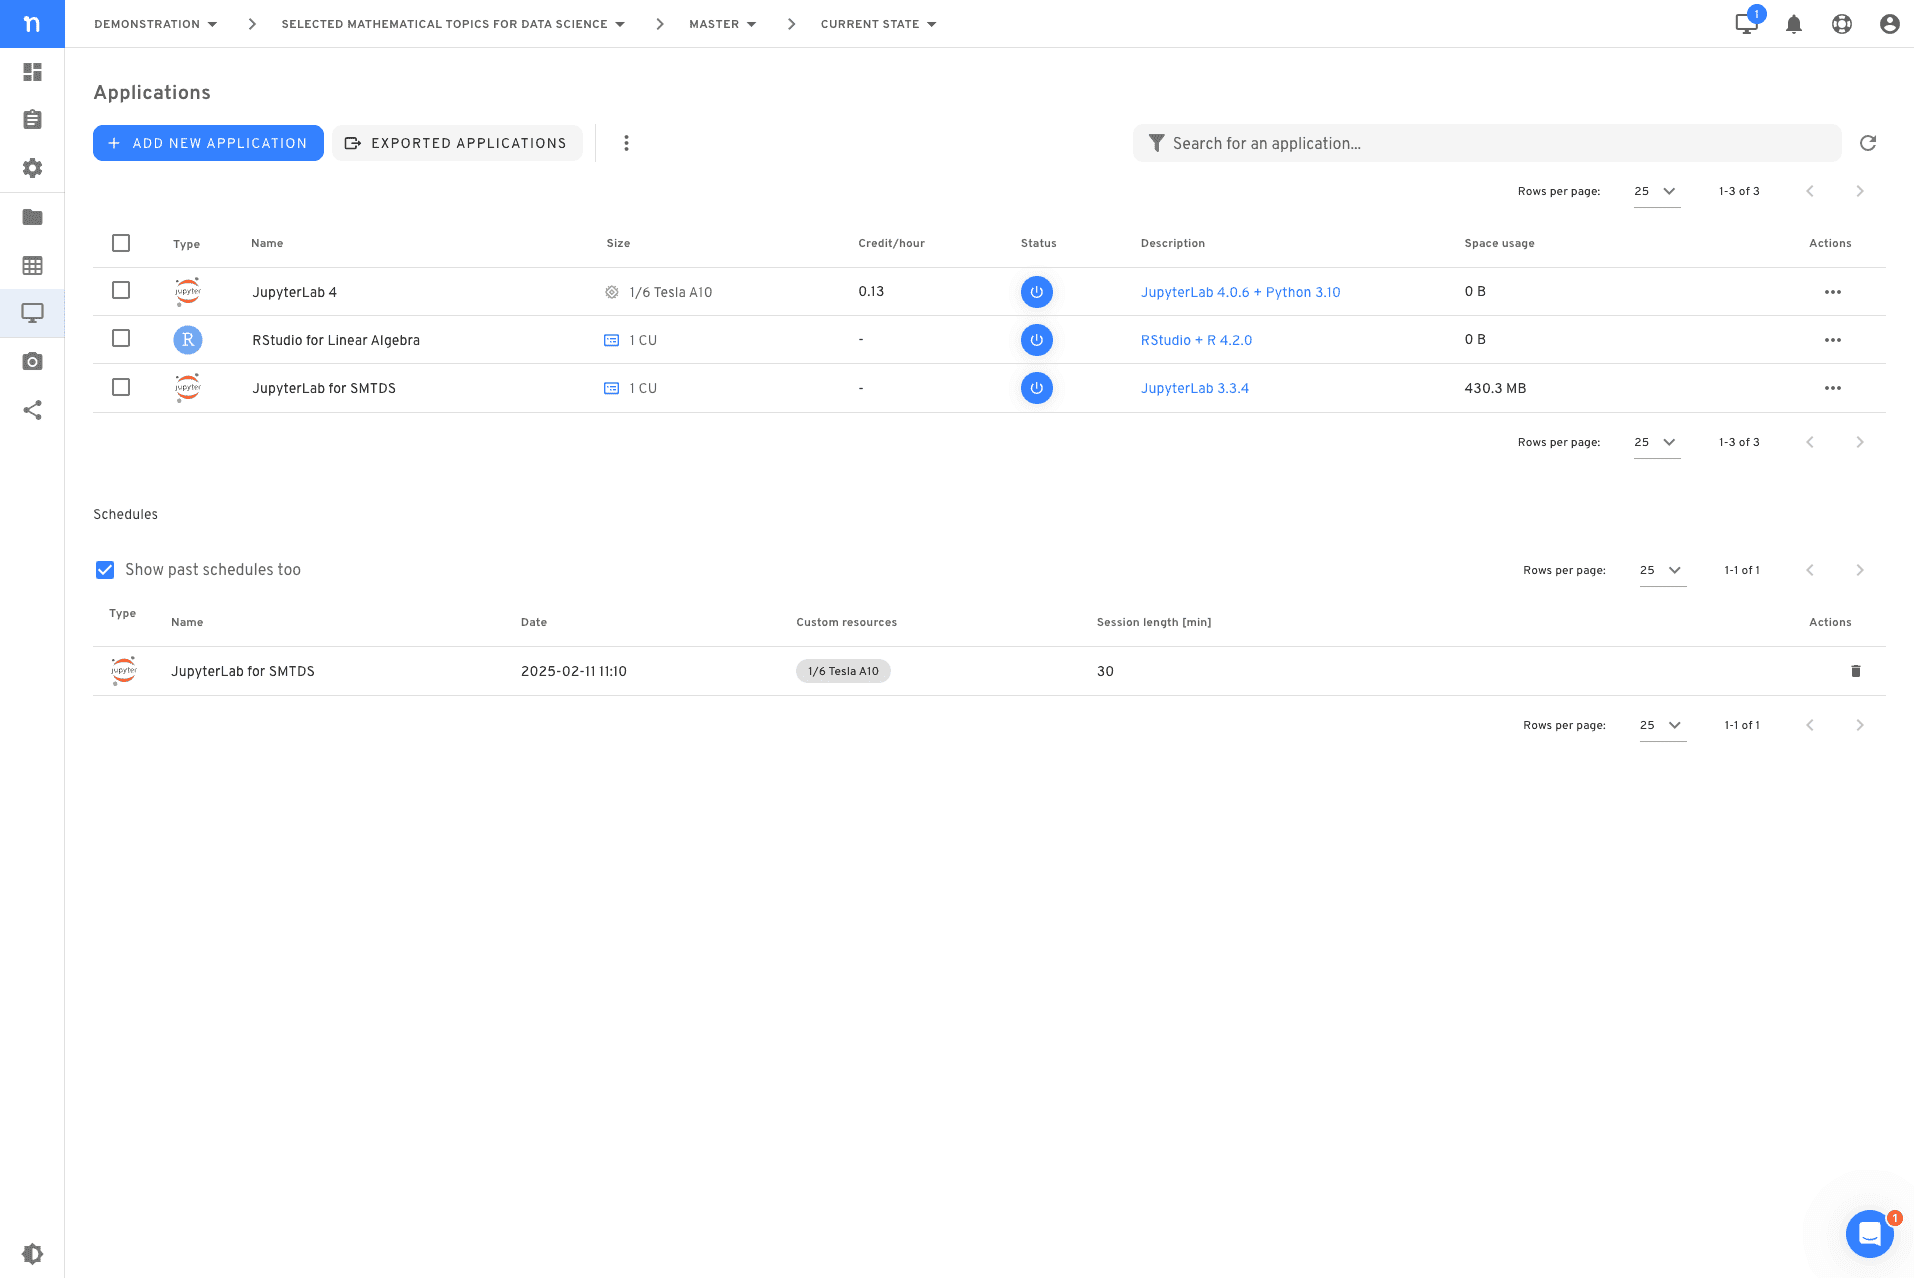Select the RStudio for Linear Algebra name
This screenshot has height=1278, width=1914.
(336, 340)
